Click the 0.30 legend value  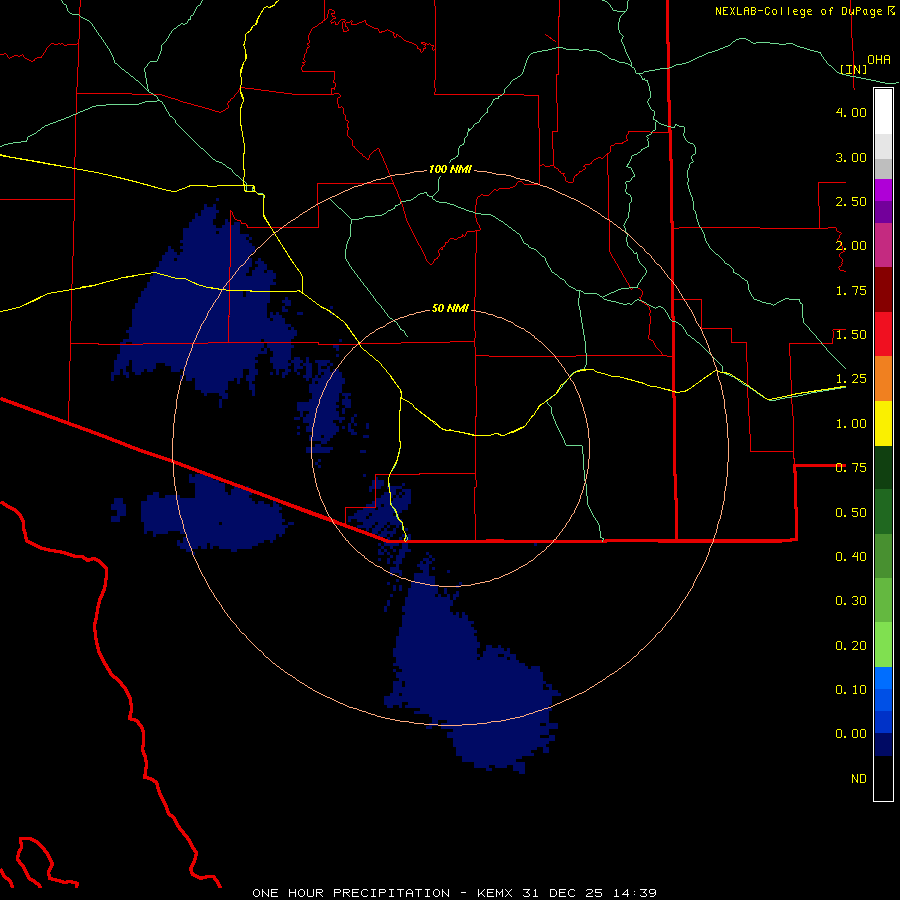851,601
